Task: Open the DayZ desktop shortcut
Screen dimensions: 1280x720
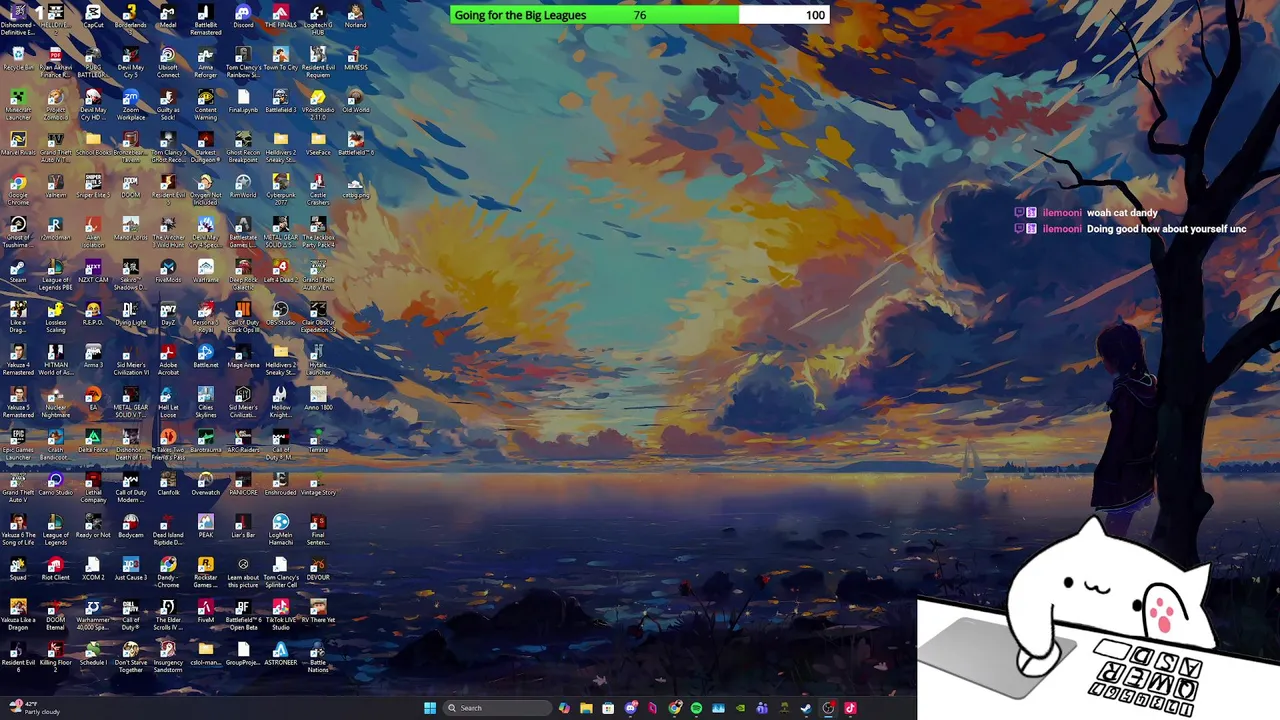Action: 168,313
